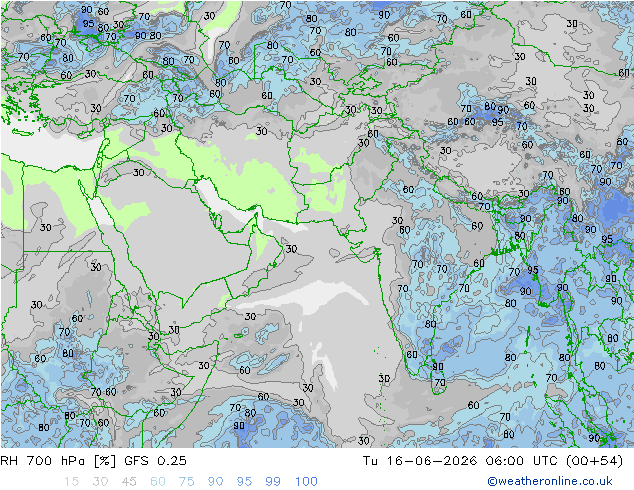Click the legend value 95
Image resolution: width=634 pixels, height=490 pixels.
(244, 482)
